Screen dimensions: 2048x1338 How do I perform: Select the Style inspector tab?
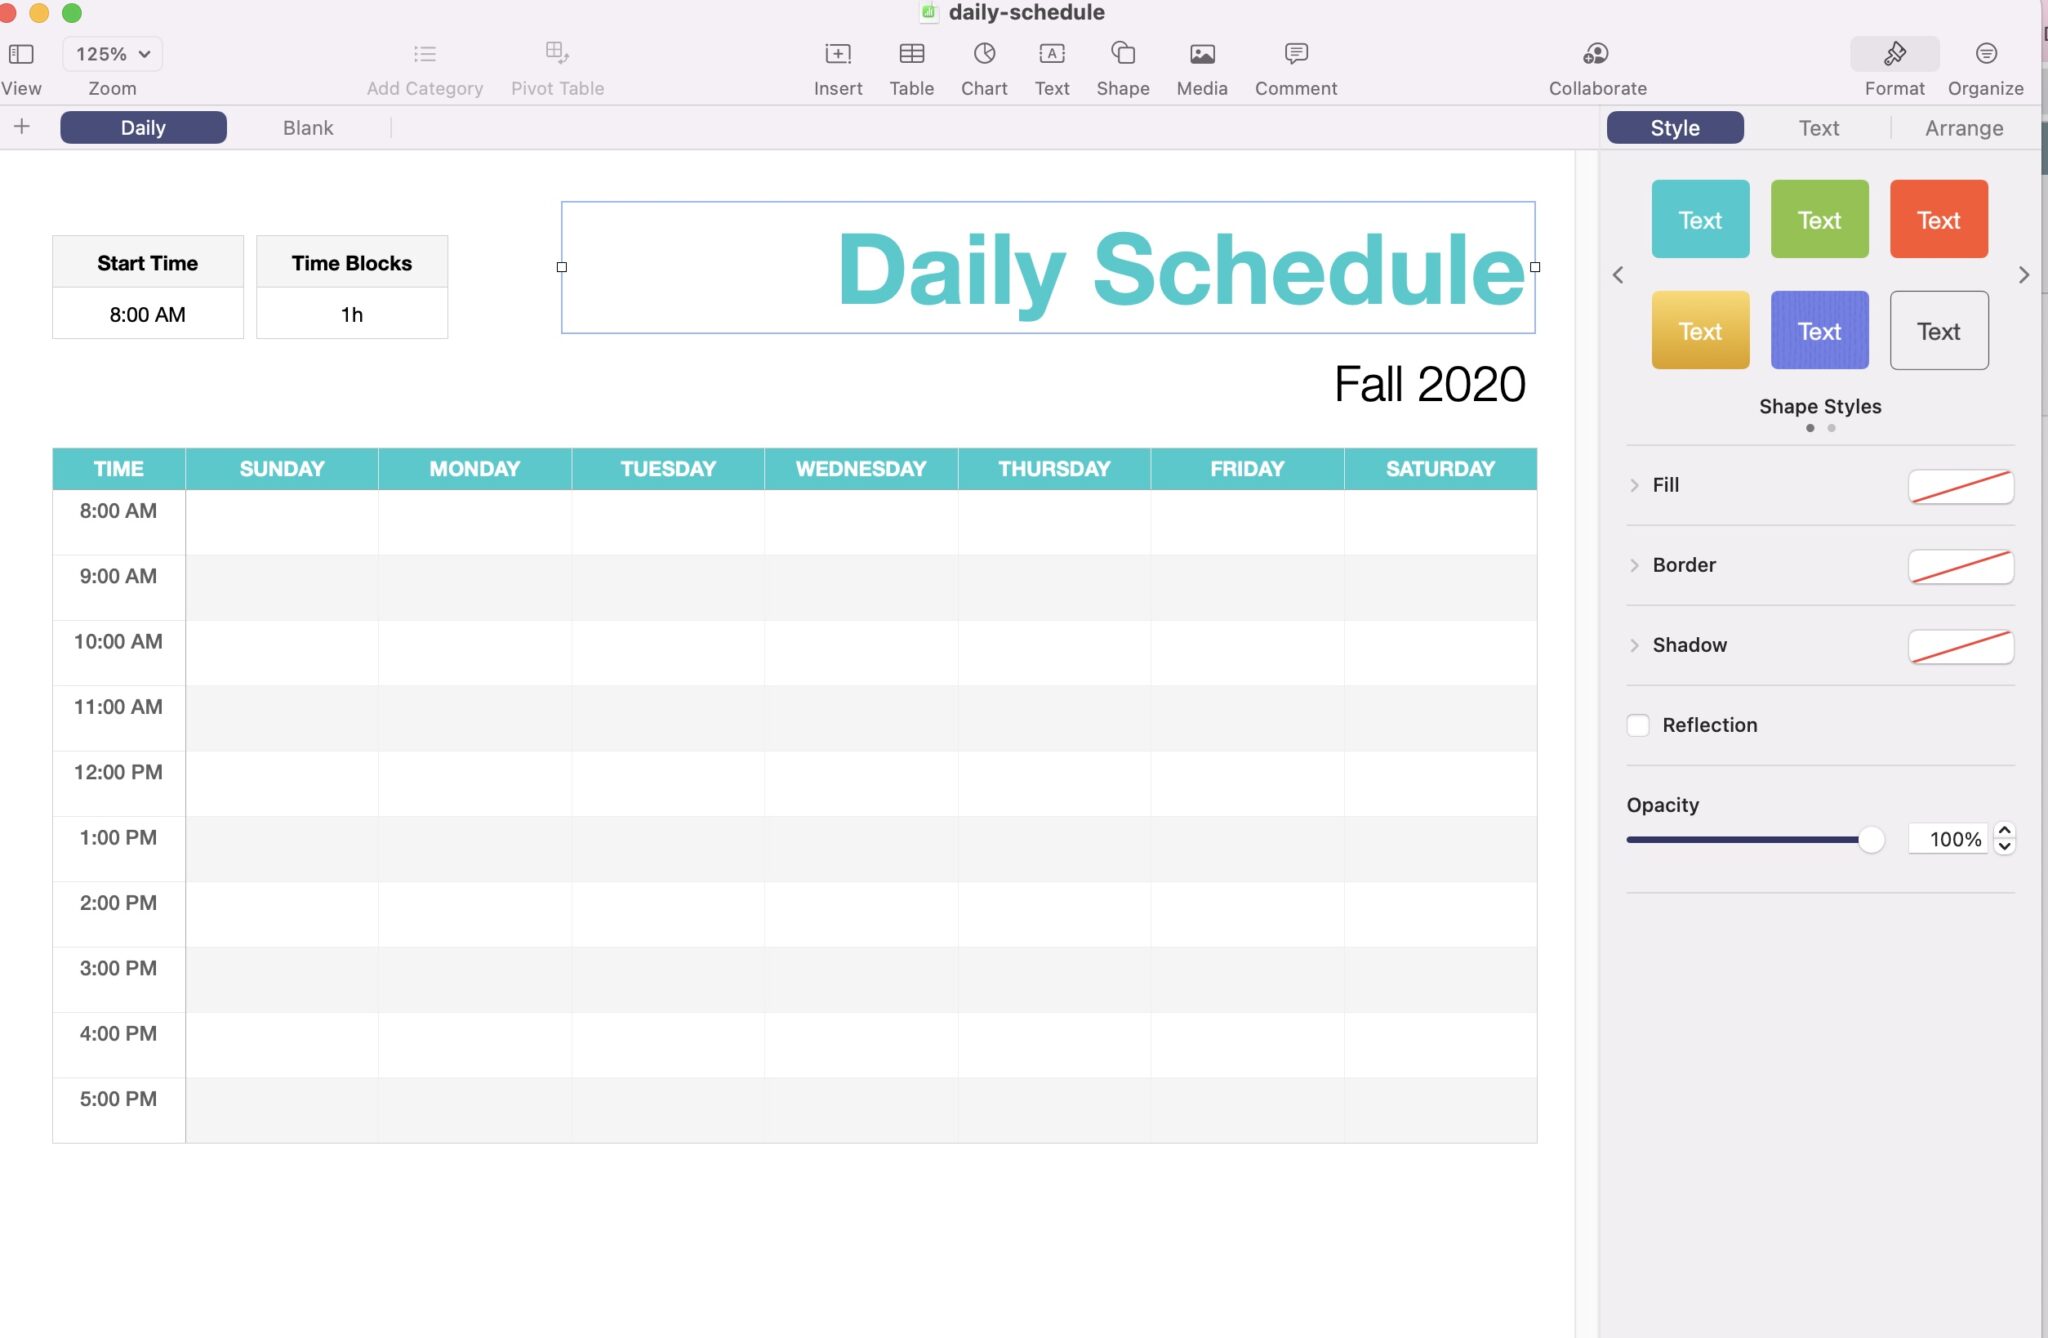1675,127
